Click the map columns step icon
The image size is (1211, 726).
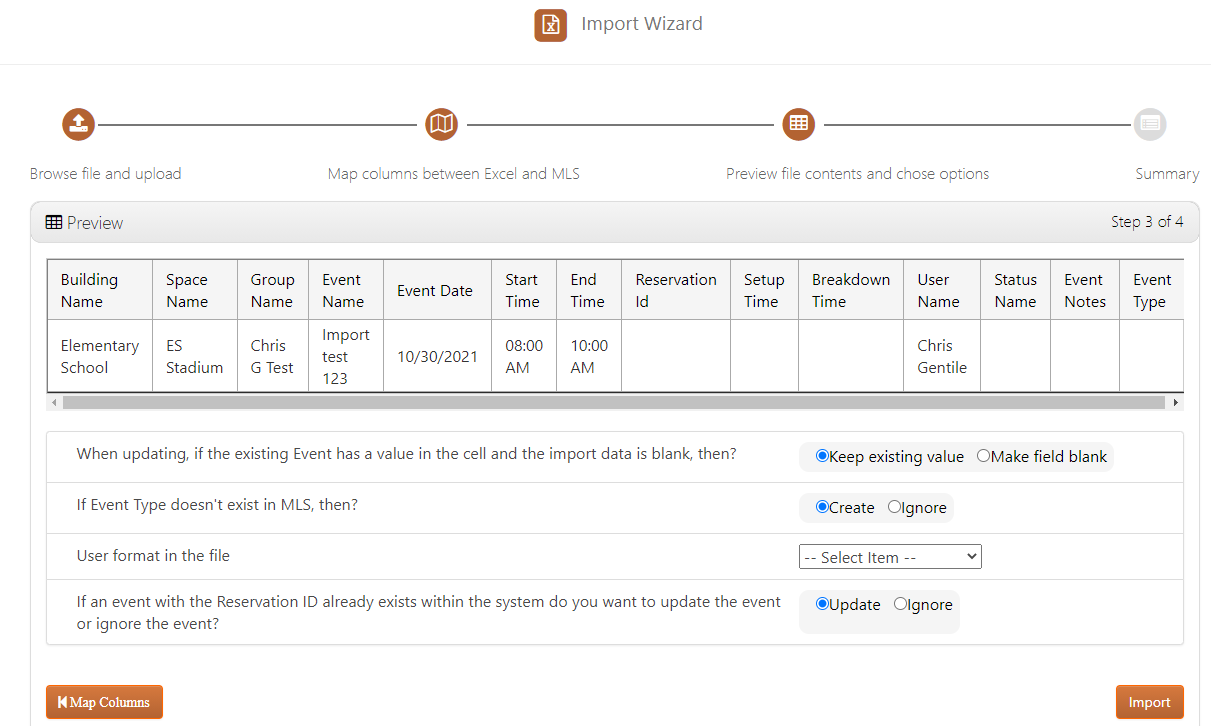pos(442,125)
